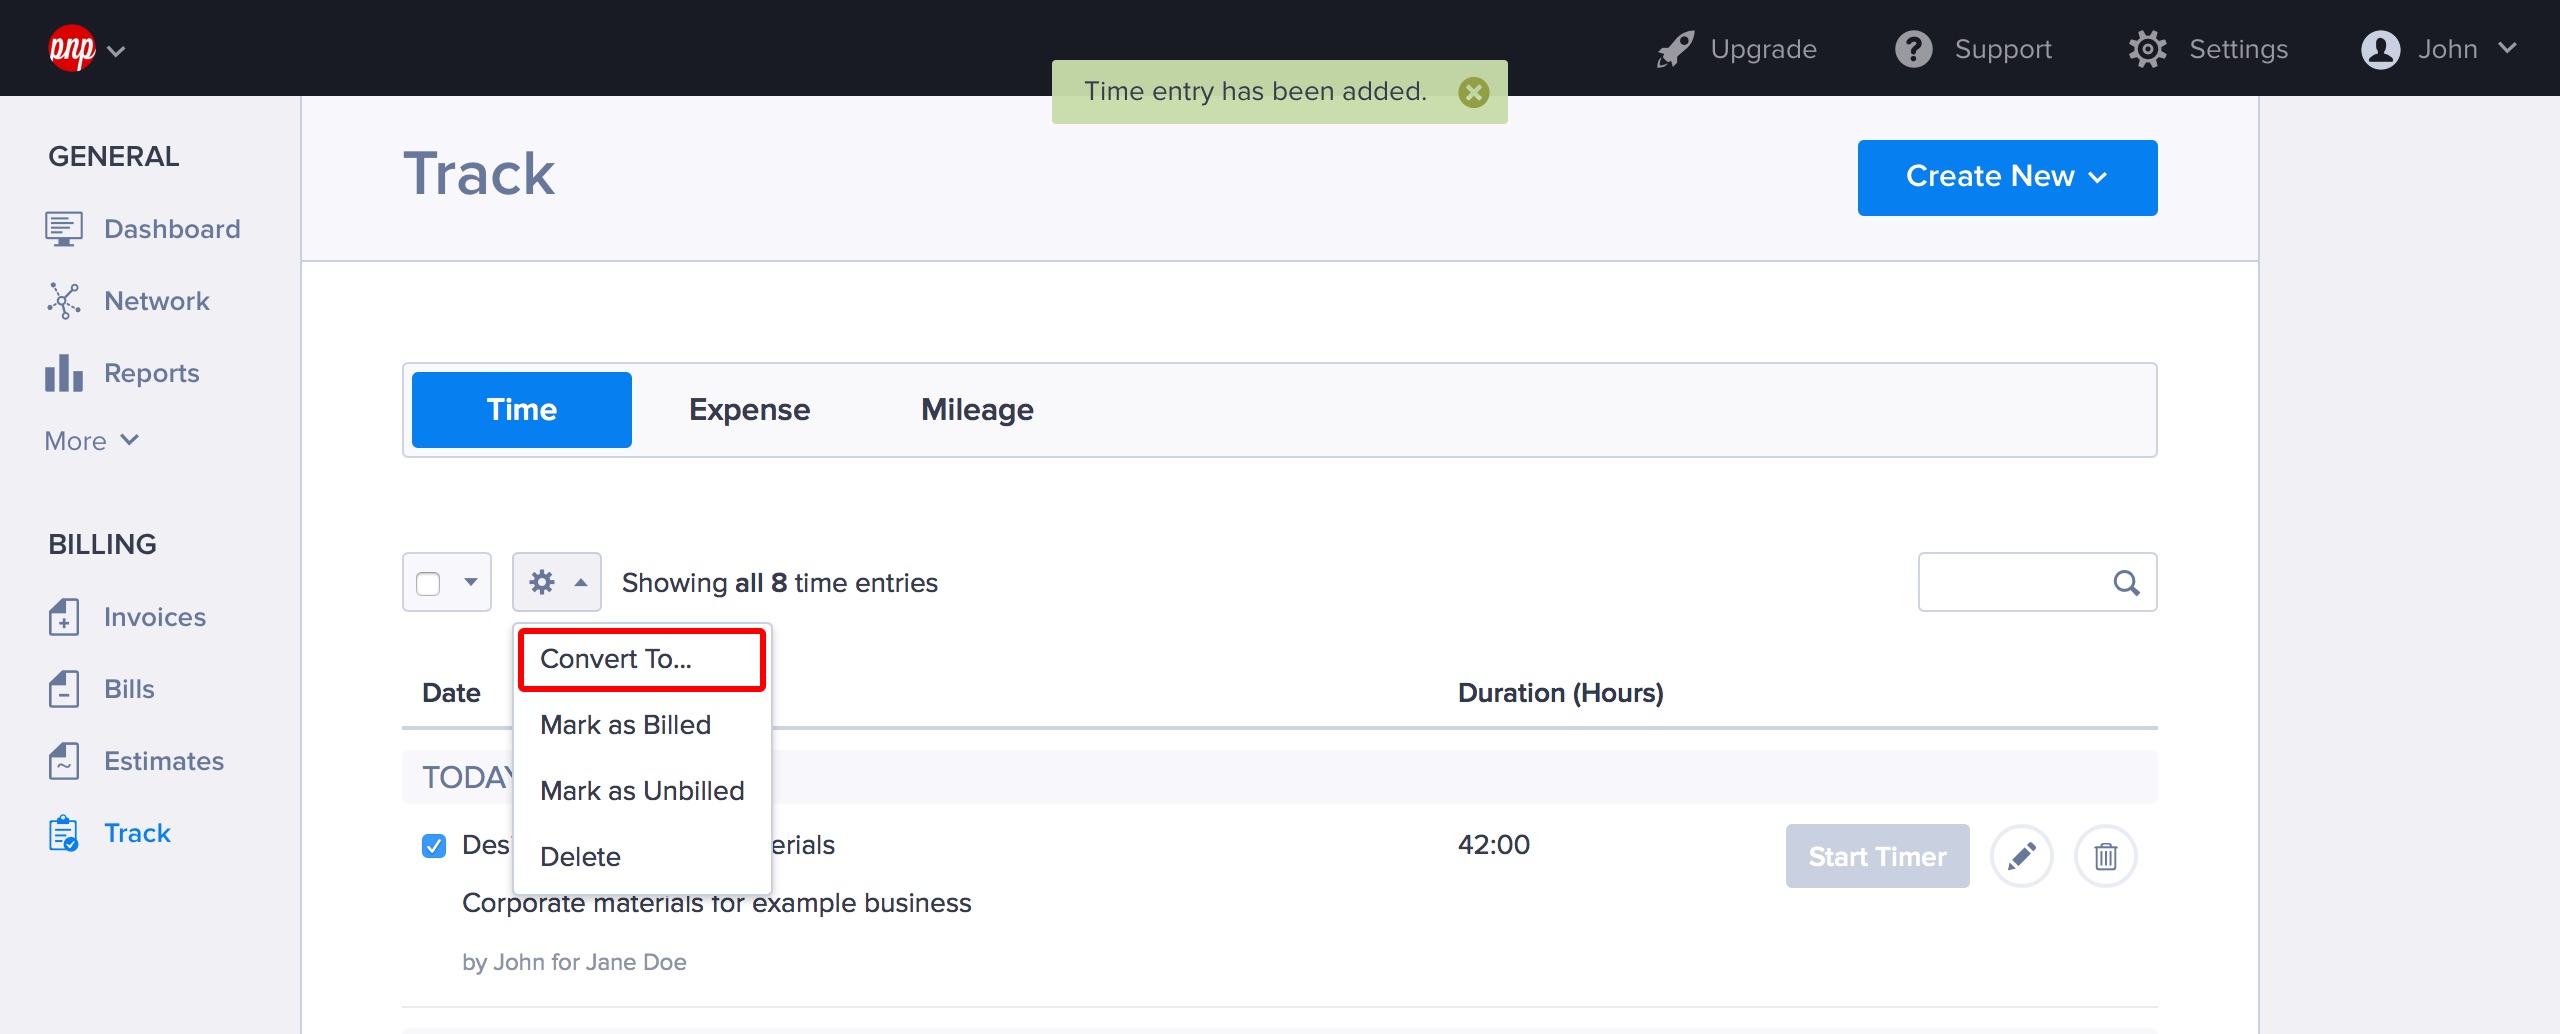Switch to the Expense tab

pyautogui.click(x=749, y=410)
